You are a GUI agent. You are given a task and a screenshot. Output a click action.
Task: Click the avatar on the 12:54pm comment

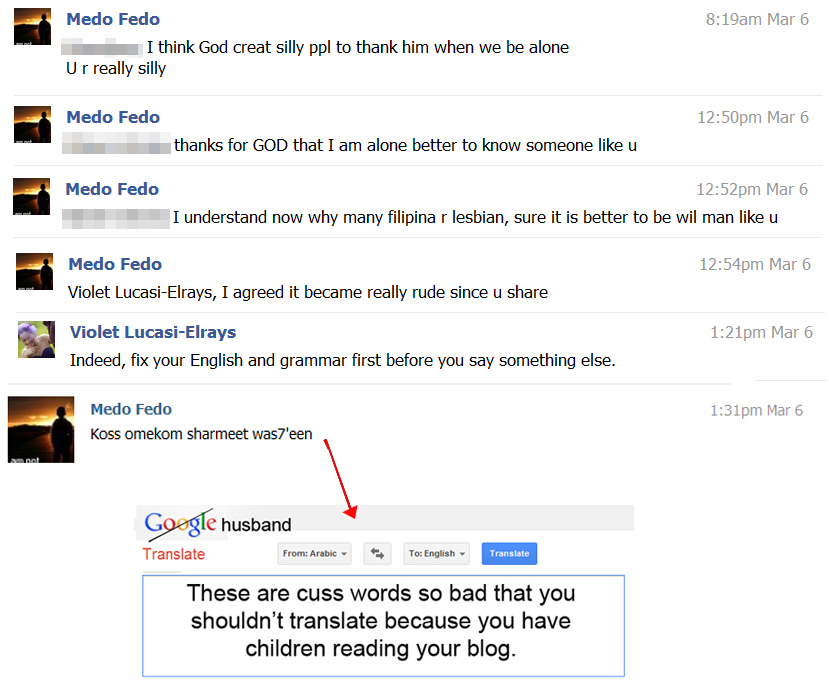pos(34,271)
